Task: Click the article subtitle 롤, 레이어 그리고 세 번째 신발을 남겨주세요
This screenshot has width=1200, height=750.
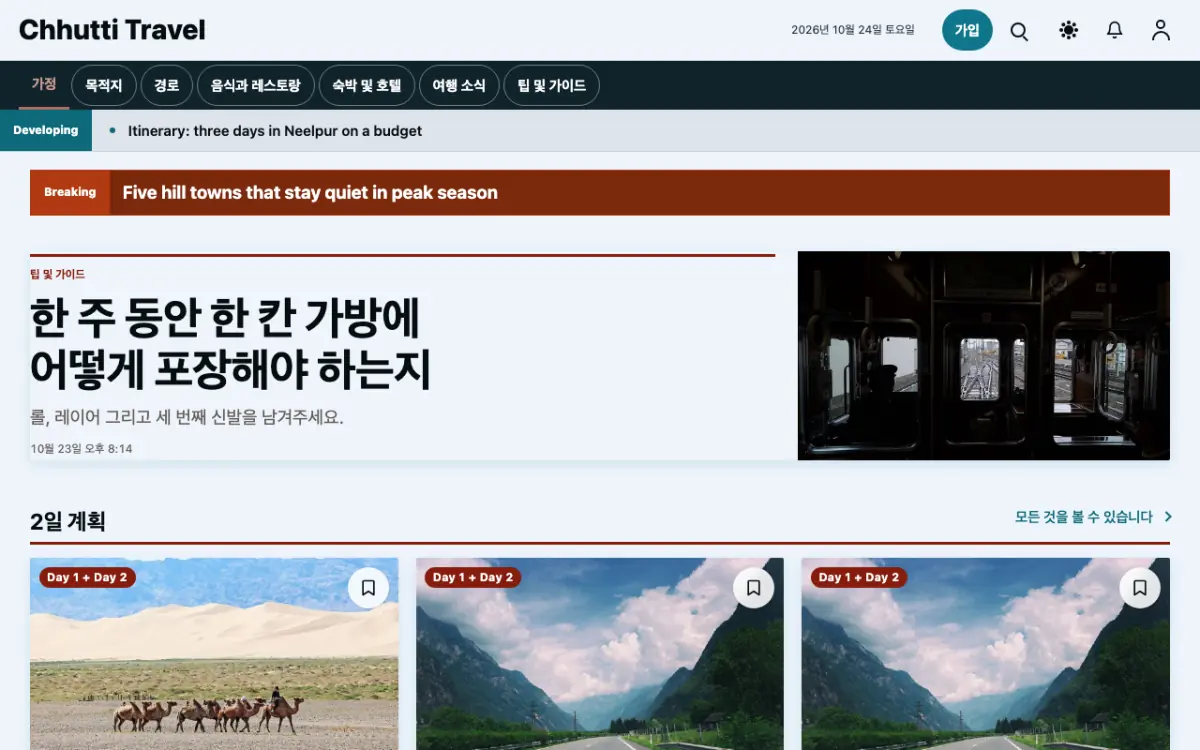Action: (187, 418)
